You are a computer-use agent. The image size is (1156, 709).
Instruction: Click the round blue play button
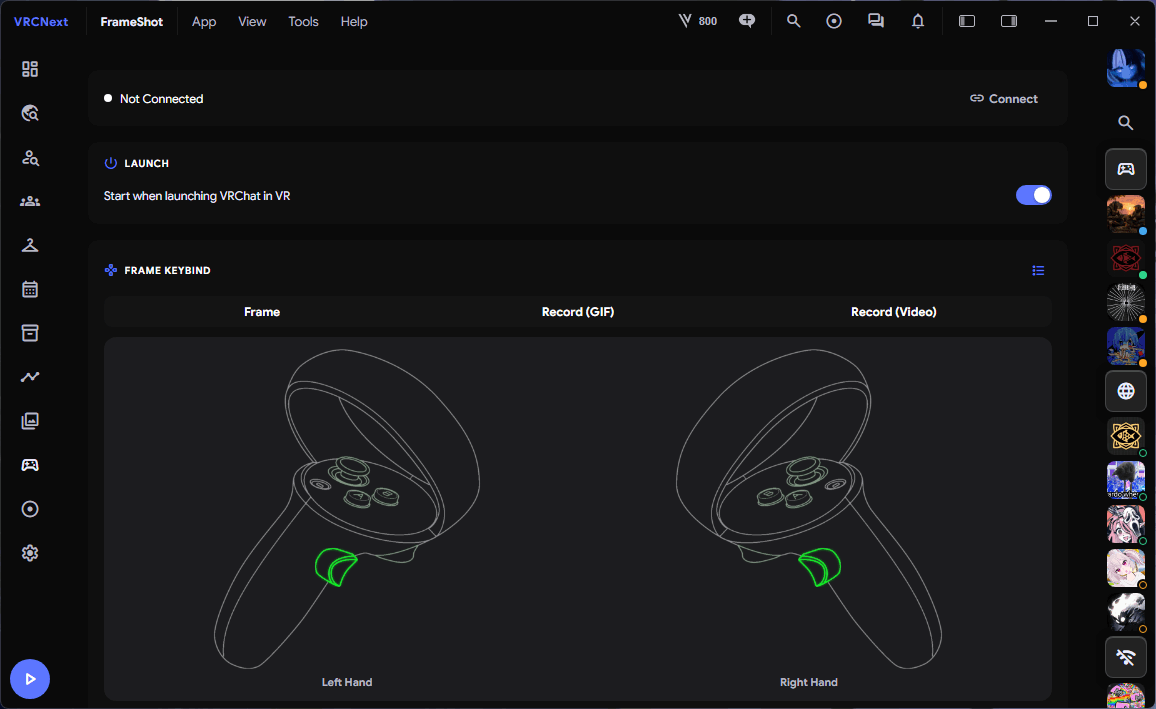click(x=29, y=679)
